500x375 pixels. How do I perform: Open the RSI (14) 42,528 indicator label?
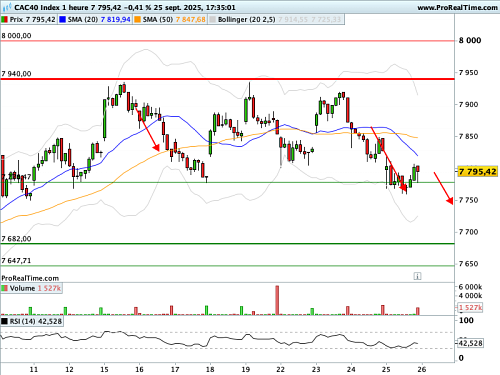(x=36, y=321)
